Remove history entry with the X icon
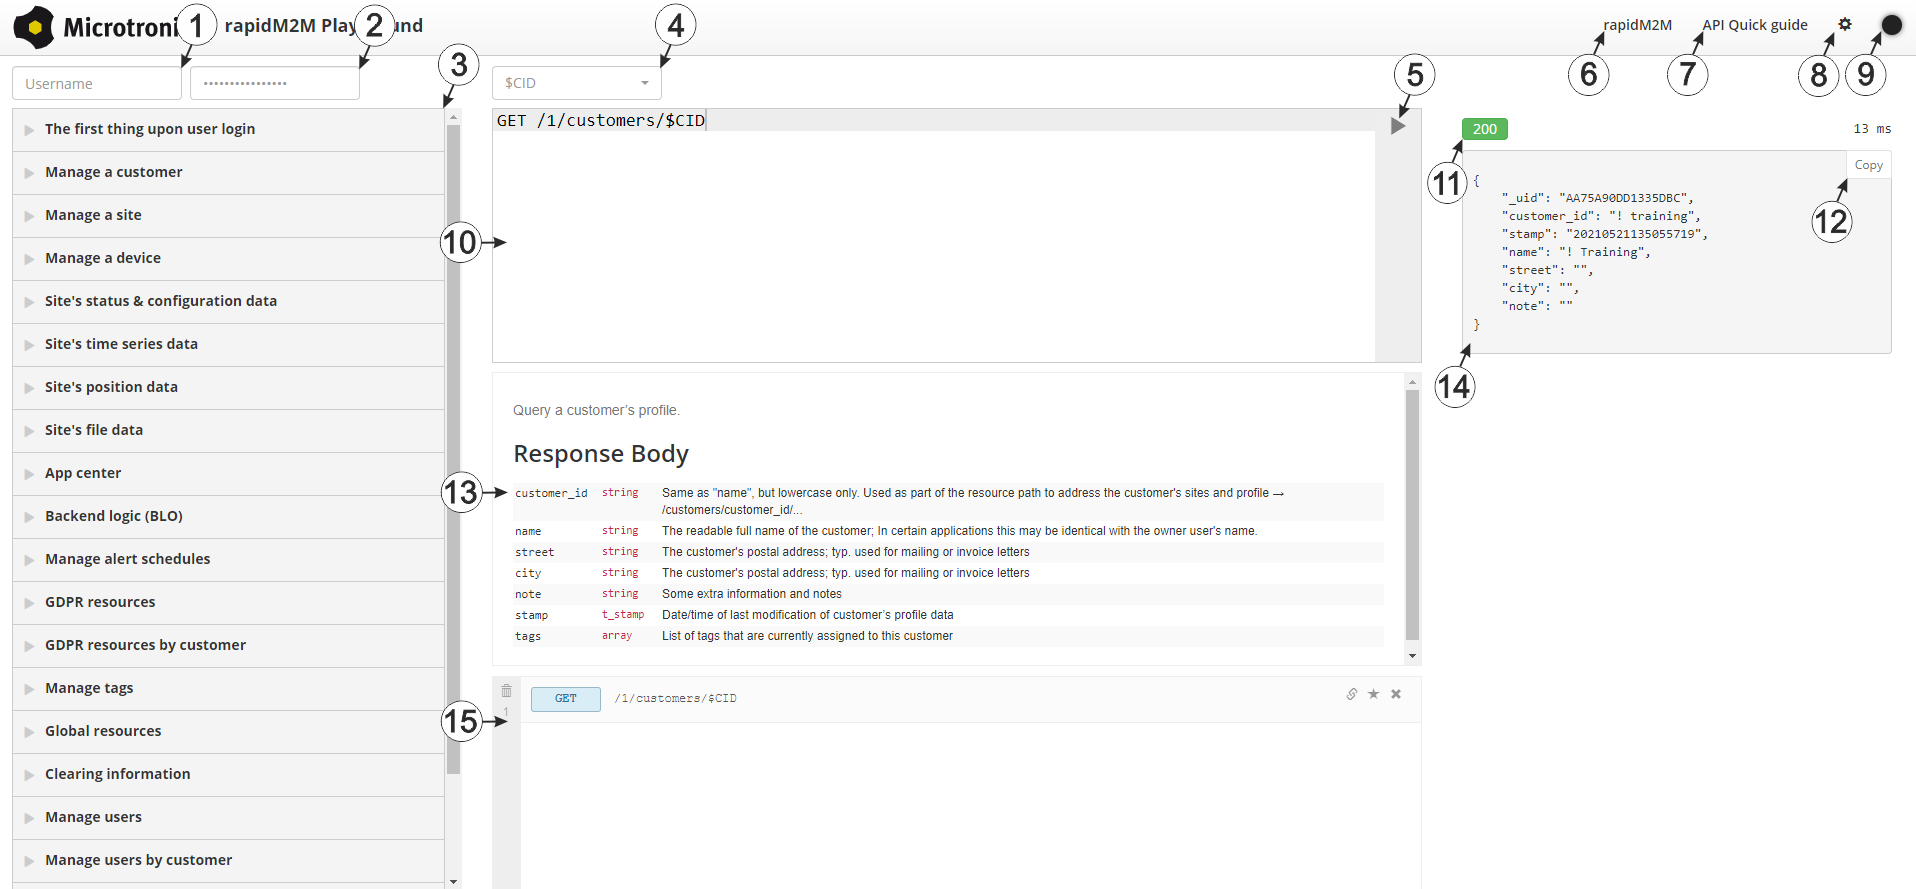 [1396, 694]
